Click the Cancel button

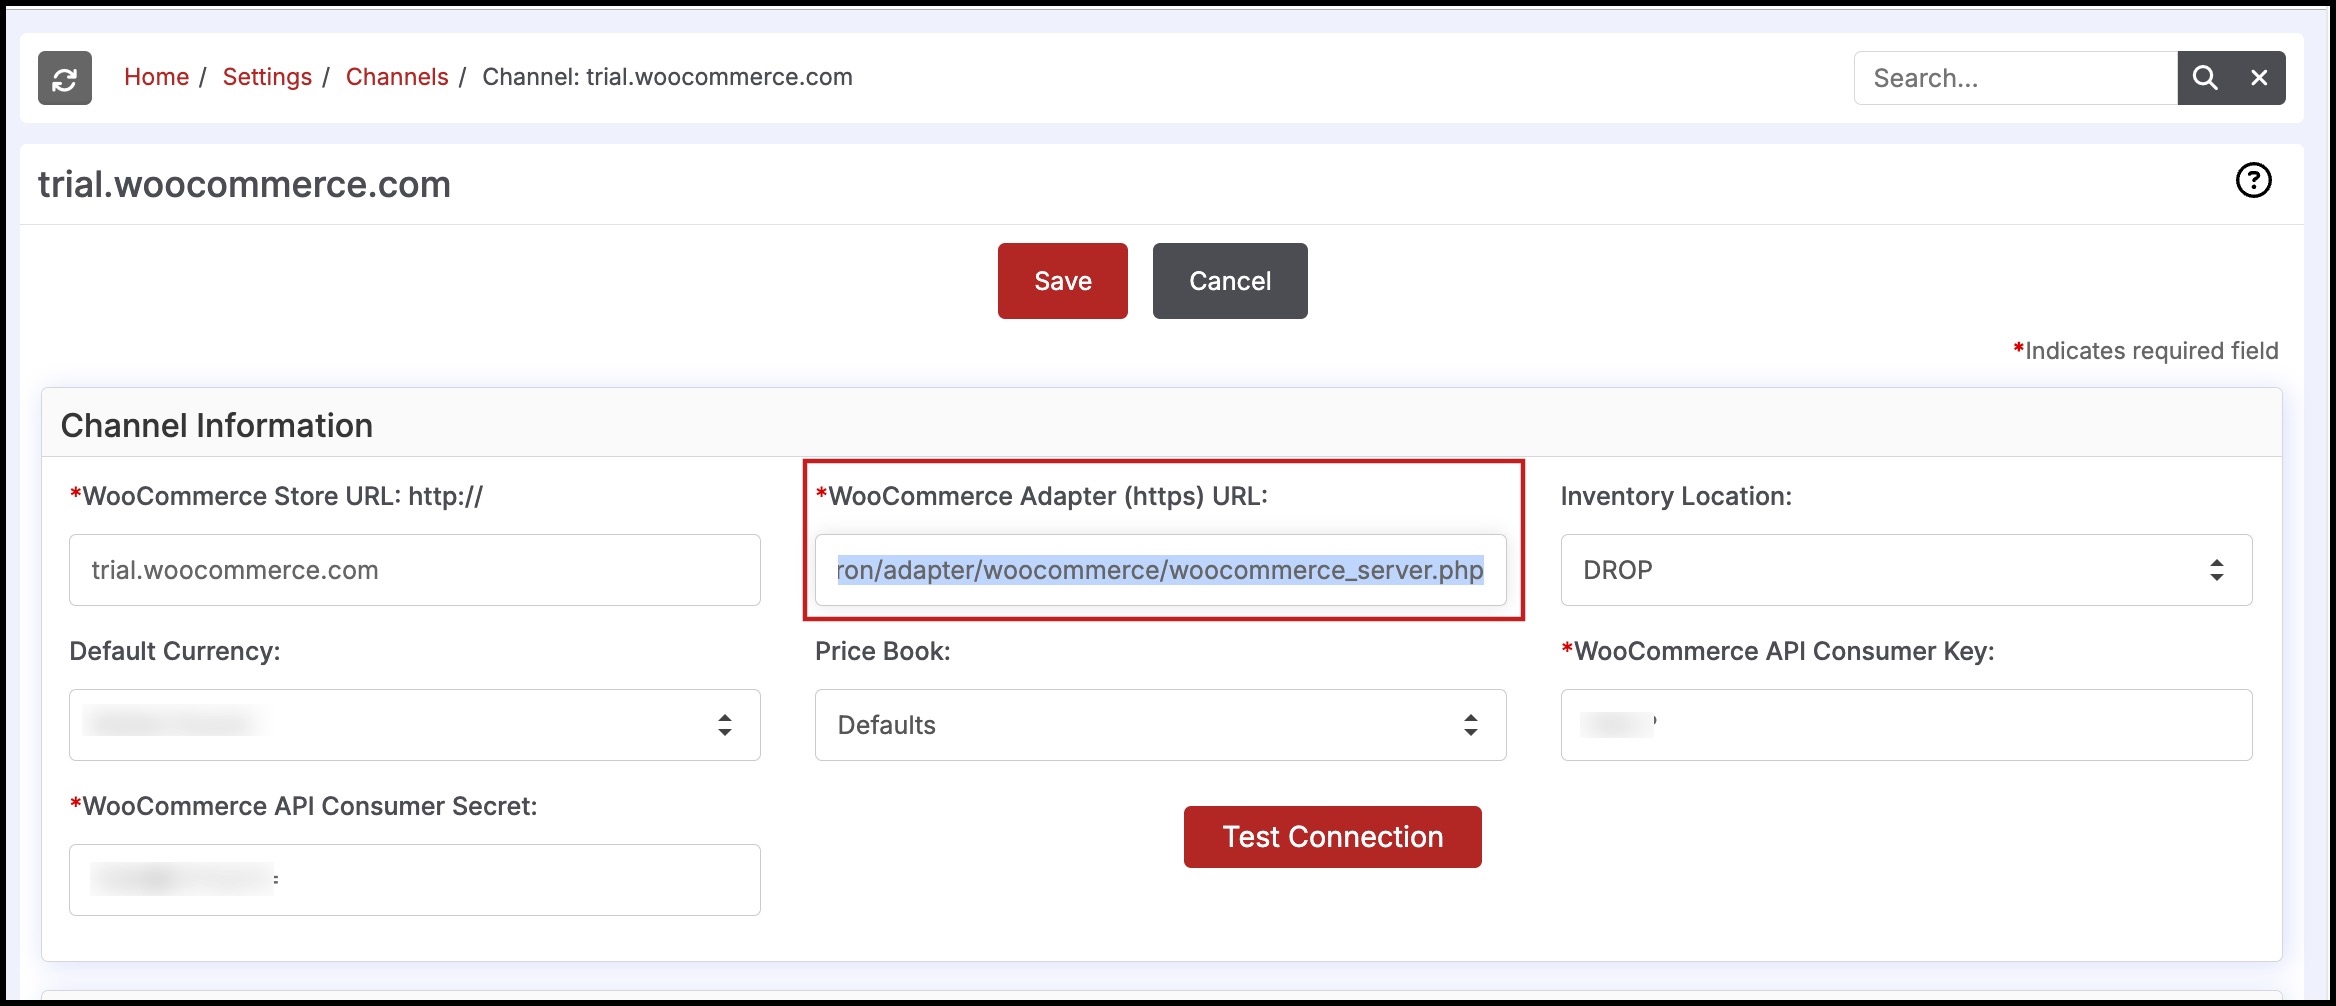pos(1230,281)
